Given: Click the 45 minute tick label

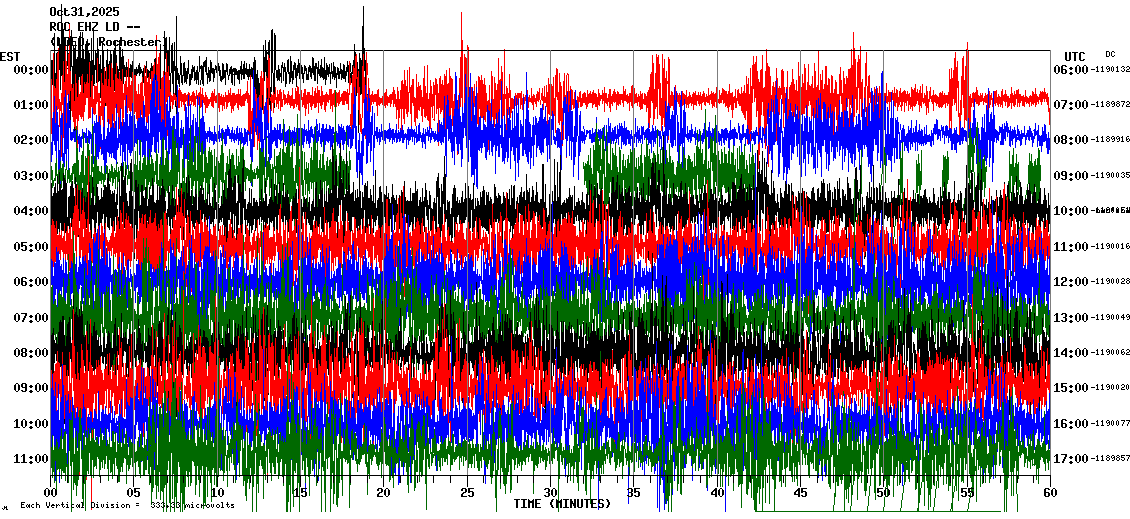Looking at the screenshot, I should click(x=800, y=493).
